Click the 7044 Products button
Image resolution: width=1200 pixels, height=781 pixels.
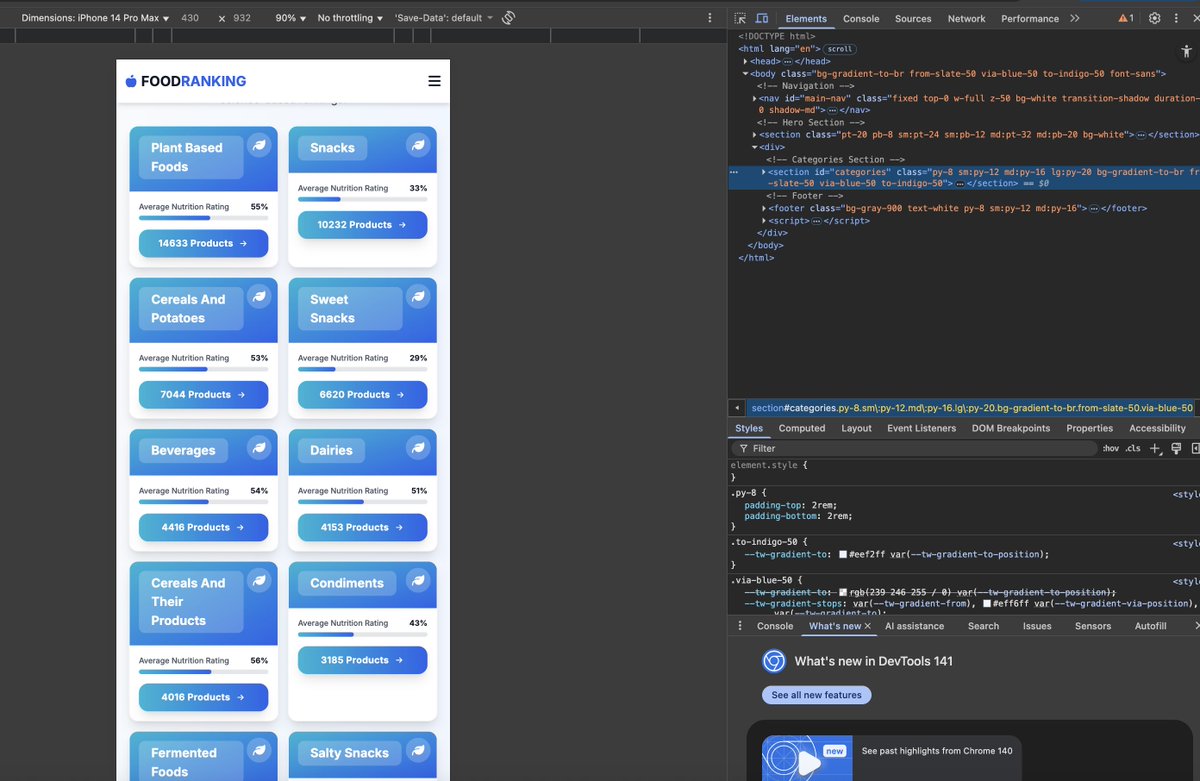pyautogui.click(x=203, y=395)
